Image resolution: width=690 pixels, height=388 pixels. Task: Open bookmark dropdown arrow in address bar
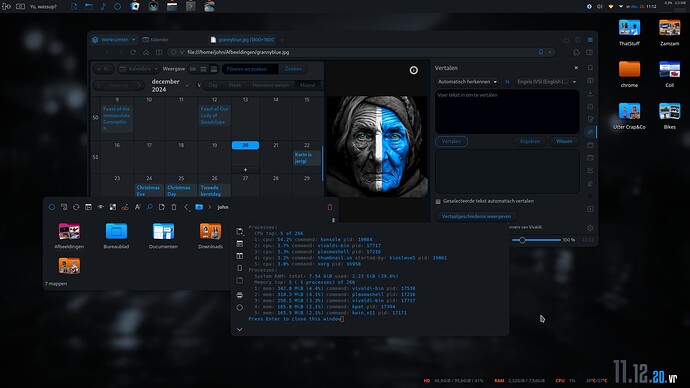point(550,52)
